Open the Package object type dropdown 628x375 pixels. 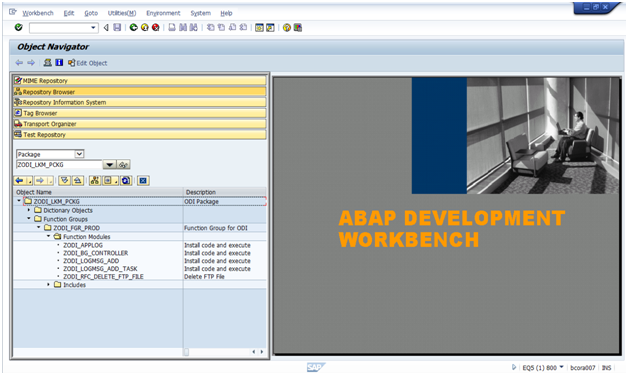point(79,154)
